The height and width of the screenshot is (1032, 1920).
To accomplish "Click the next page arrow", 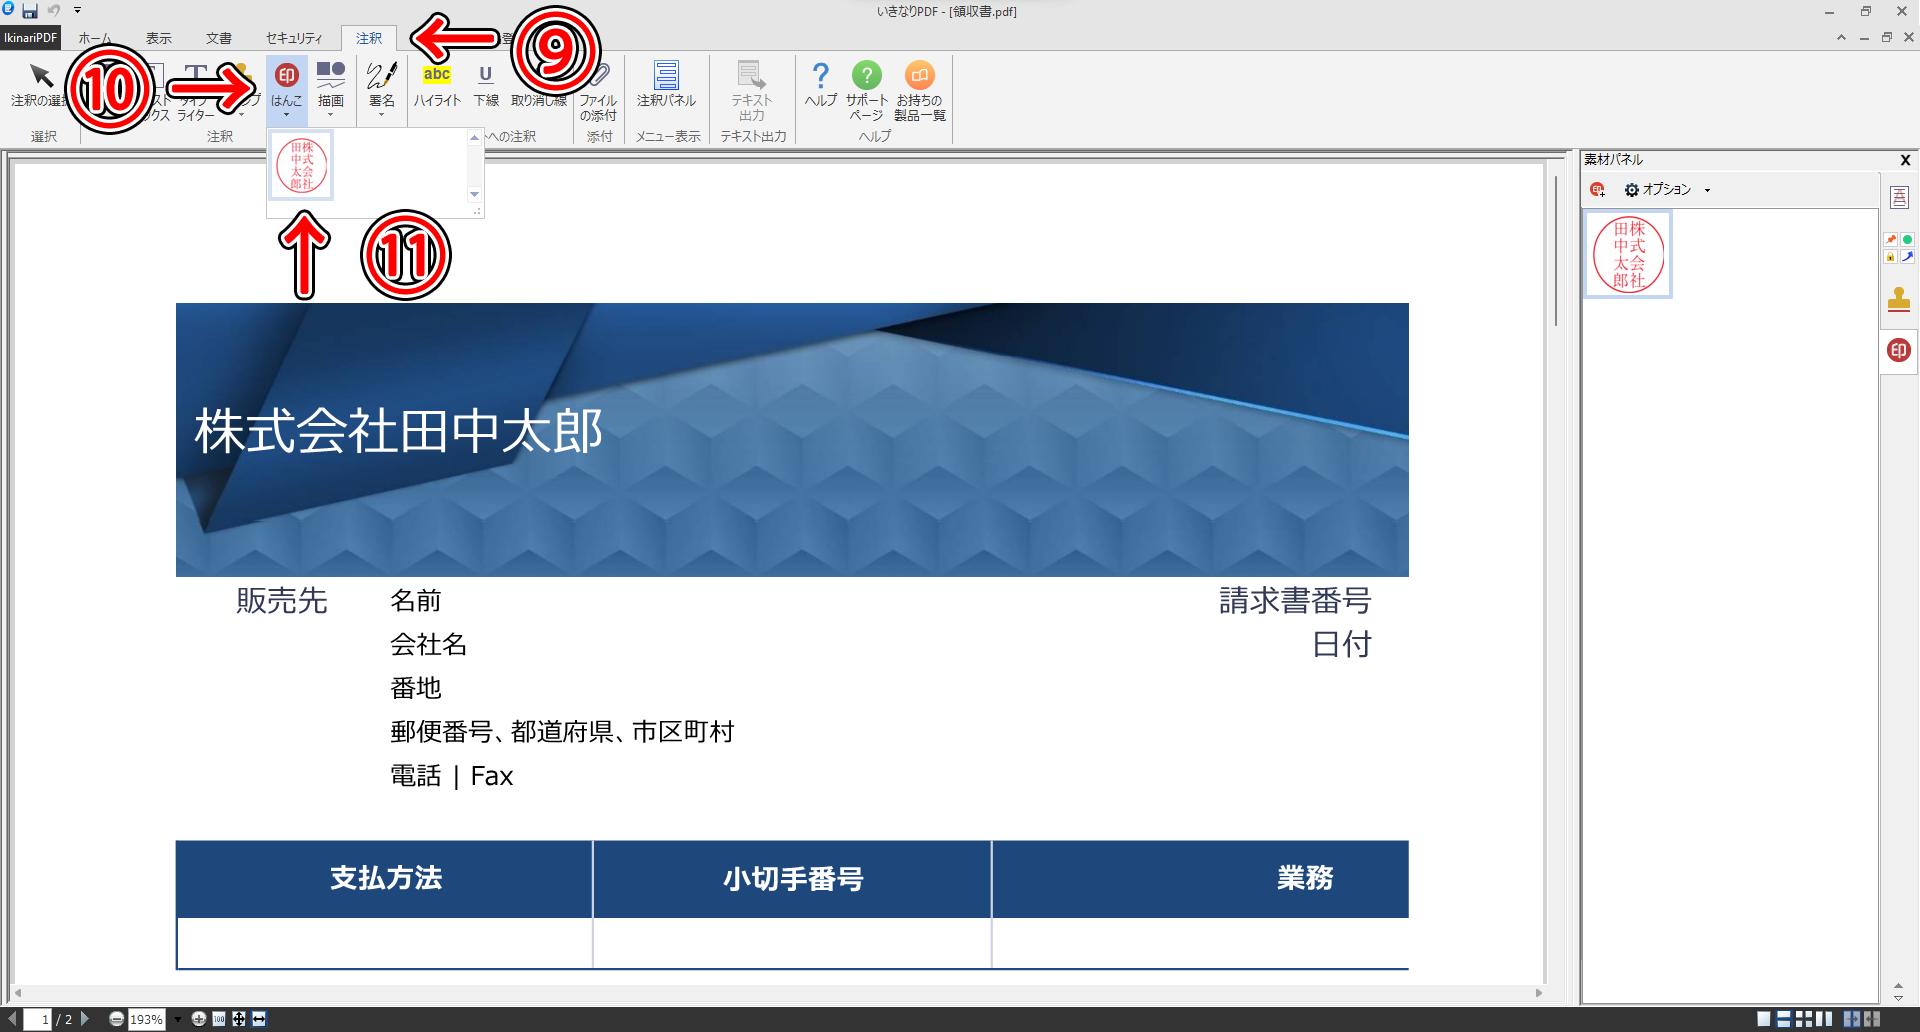I will coord(85,1019).
